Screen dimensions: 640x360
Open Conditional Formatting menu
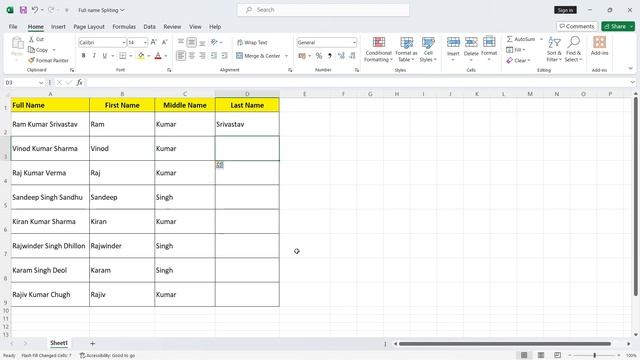[x=378, y=49]
